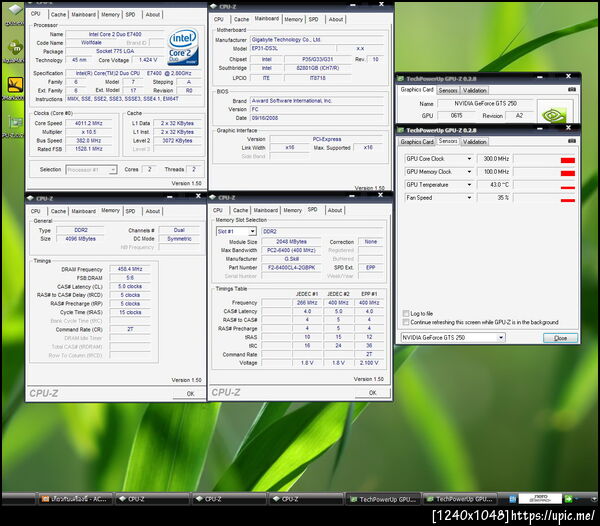Switch to Graphics Card tab in GPU-Z Sensors window
The width and height of the screenshot is (600, 526).
417,142
